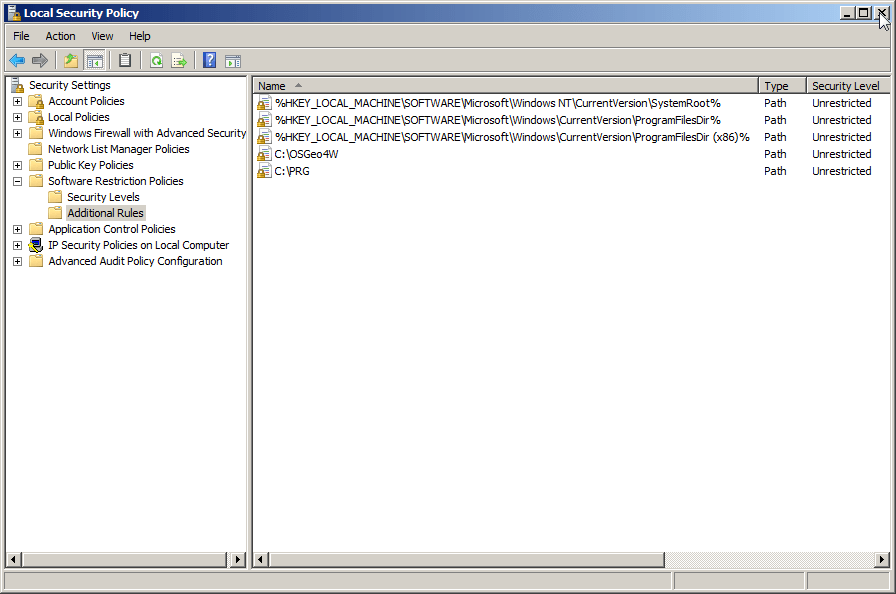Click rules list left scroll arrow

(261, 559)
